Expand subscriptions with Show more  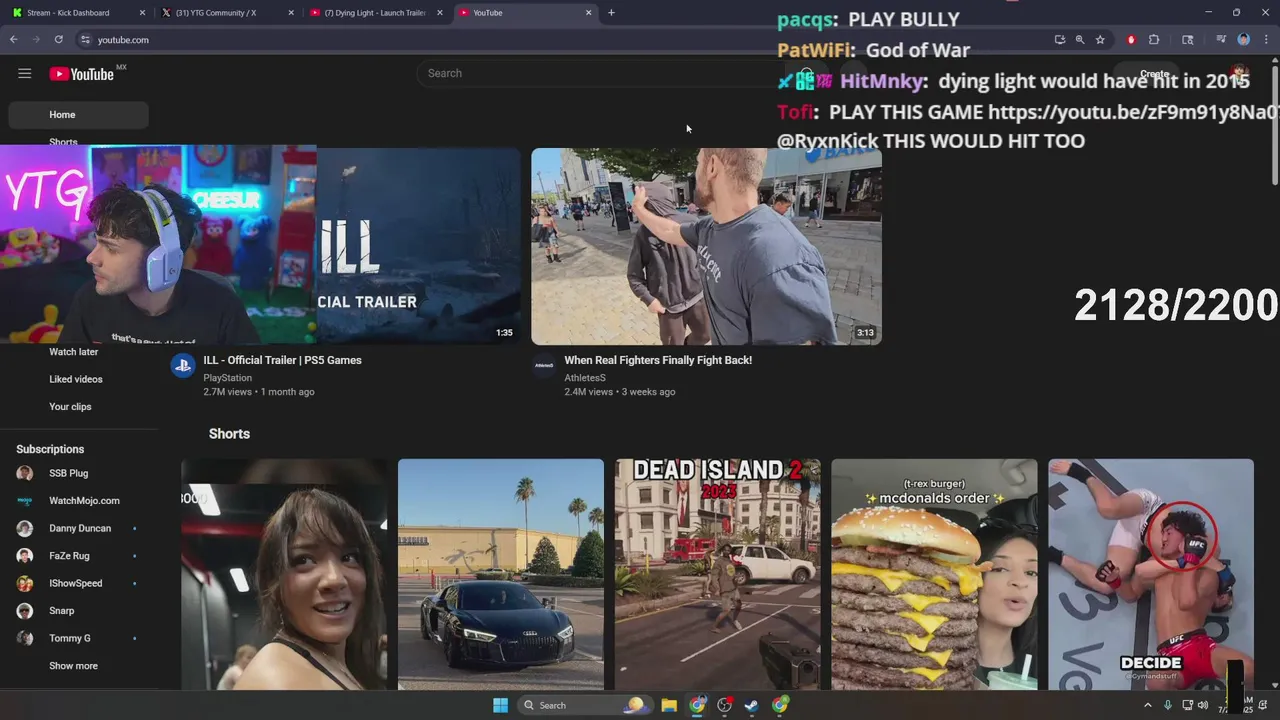[73, 666]
